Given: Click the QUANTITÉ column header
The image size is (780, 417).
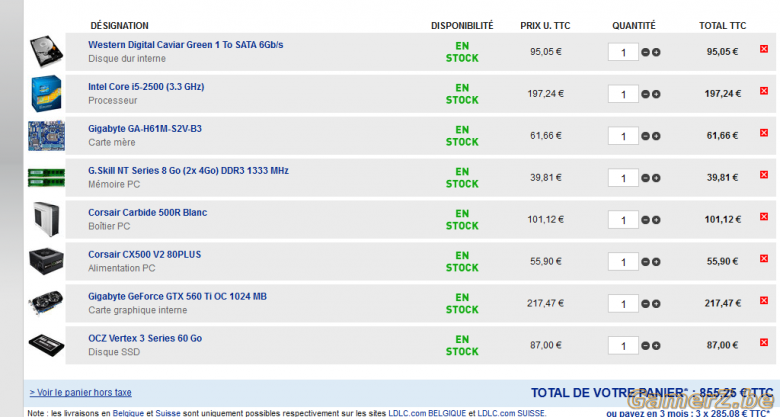Looking at the screenshot, I should (634, 26).
